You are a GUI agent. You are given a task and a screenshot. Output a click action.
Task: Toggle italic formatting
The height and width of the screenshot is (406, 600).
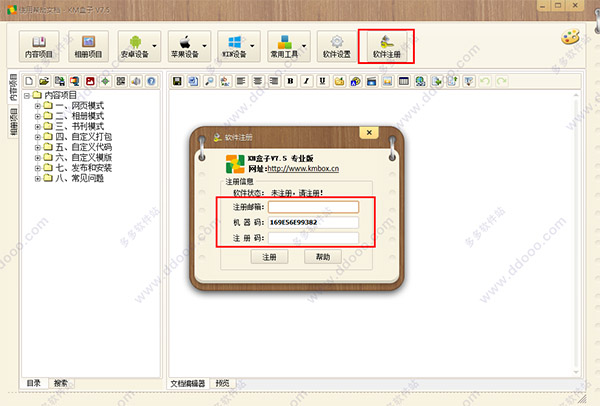pos(307,81)
